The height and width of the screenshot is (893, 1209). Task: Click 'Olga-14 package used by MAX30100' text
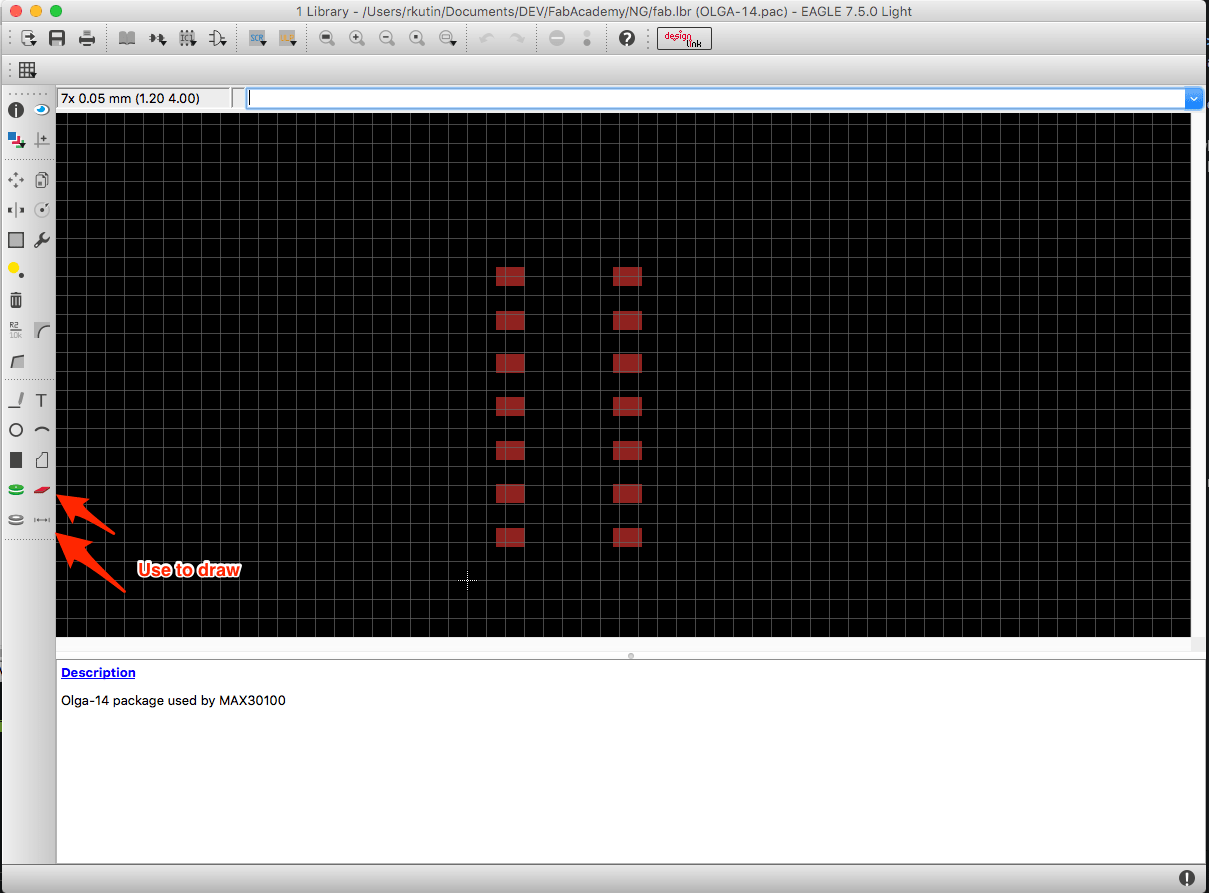[173, 700]
